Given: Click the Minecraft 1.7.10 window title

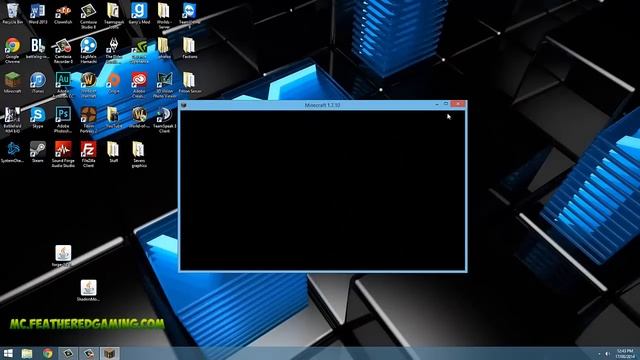Looking at the screenshot, I should pos(322,105).
